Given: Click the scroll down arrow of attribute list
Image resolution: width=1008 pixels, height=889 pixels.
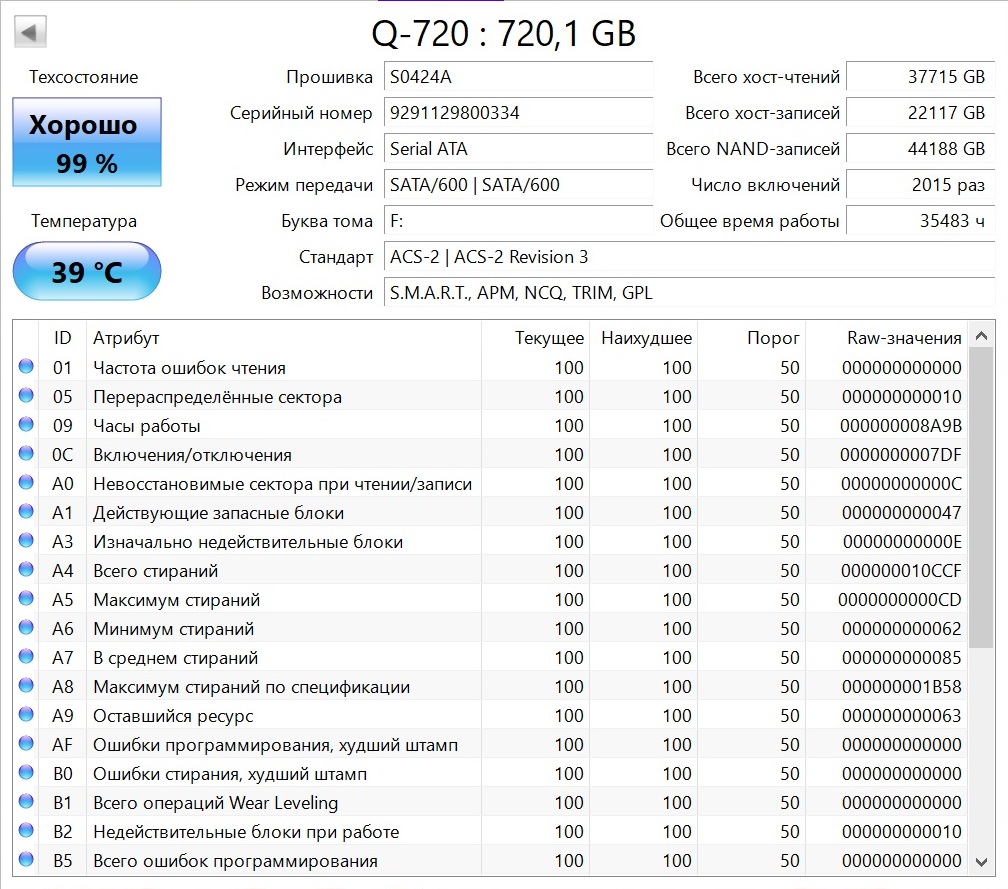Looking at the screenshot, I should pos(981,862).
